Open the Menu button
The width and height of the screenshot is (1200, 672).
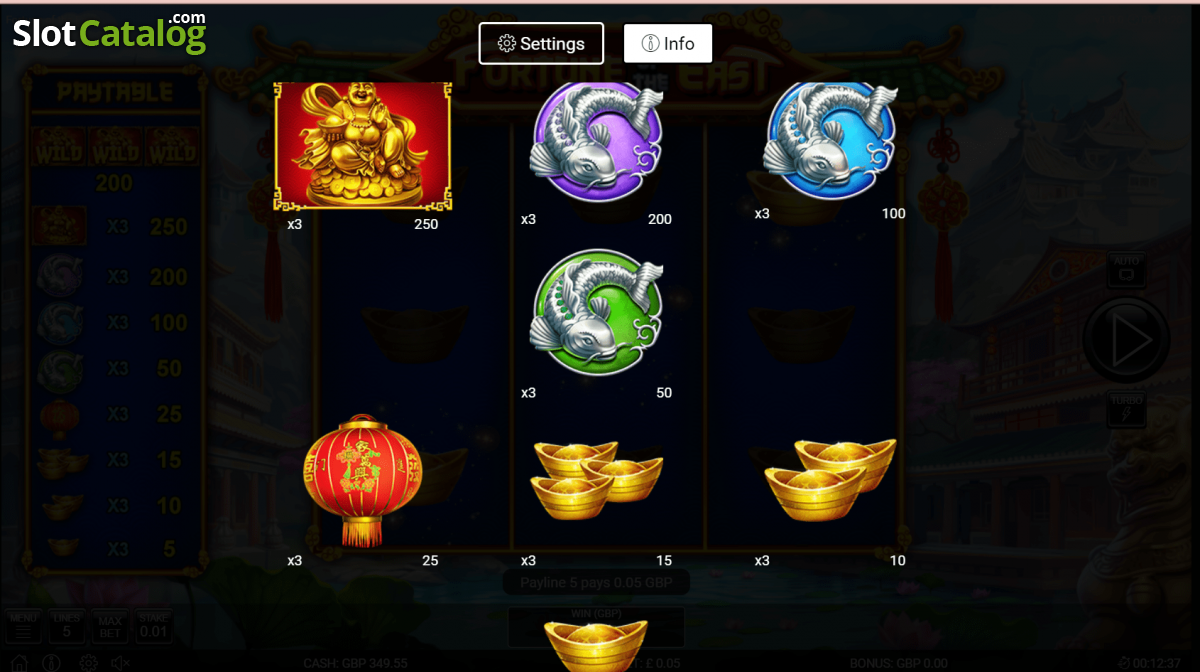click(x=23, y=627)
